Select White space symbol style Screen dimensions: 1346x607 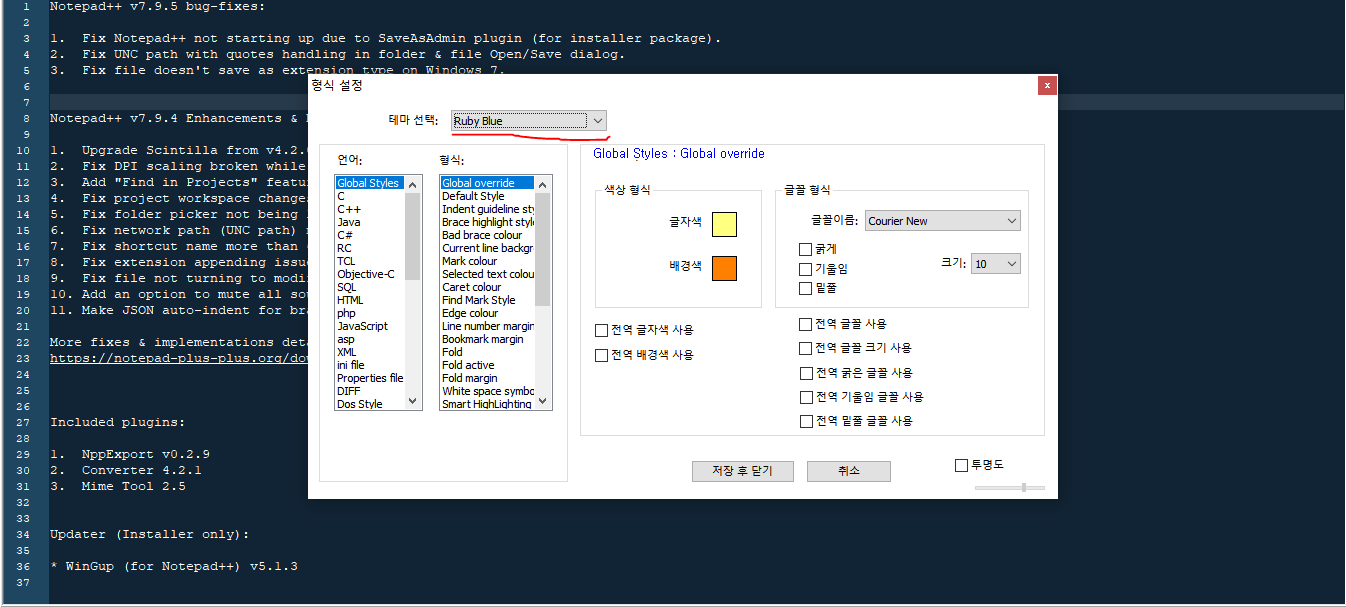tap(487, 391)
